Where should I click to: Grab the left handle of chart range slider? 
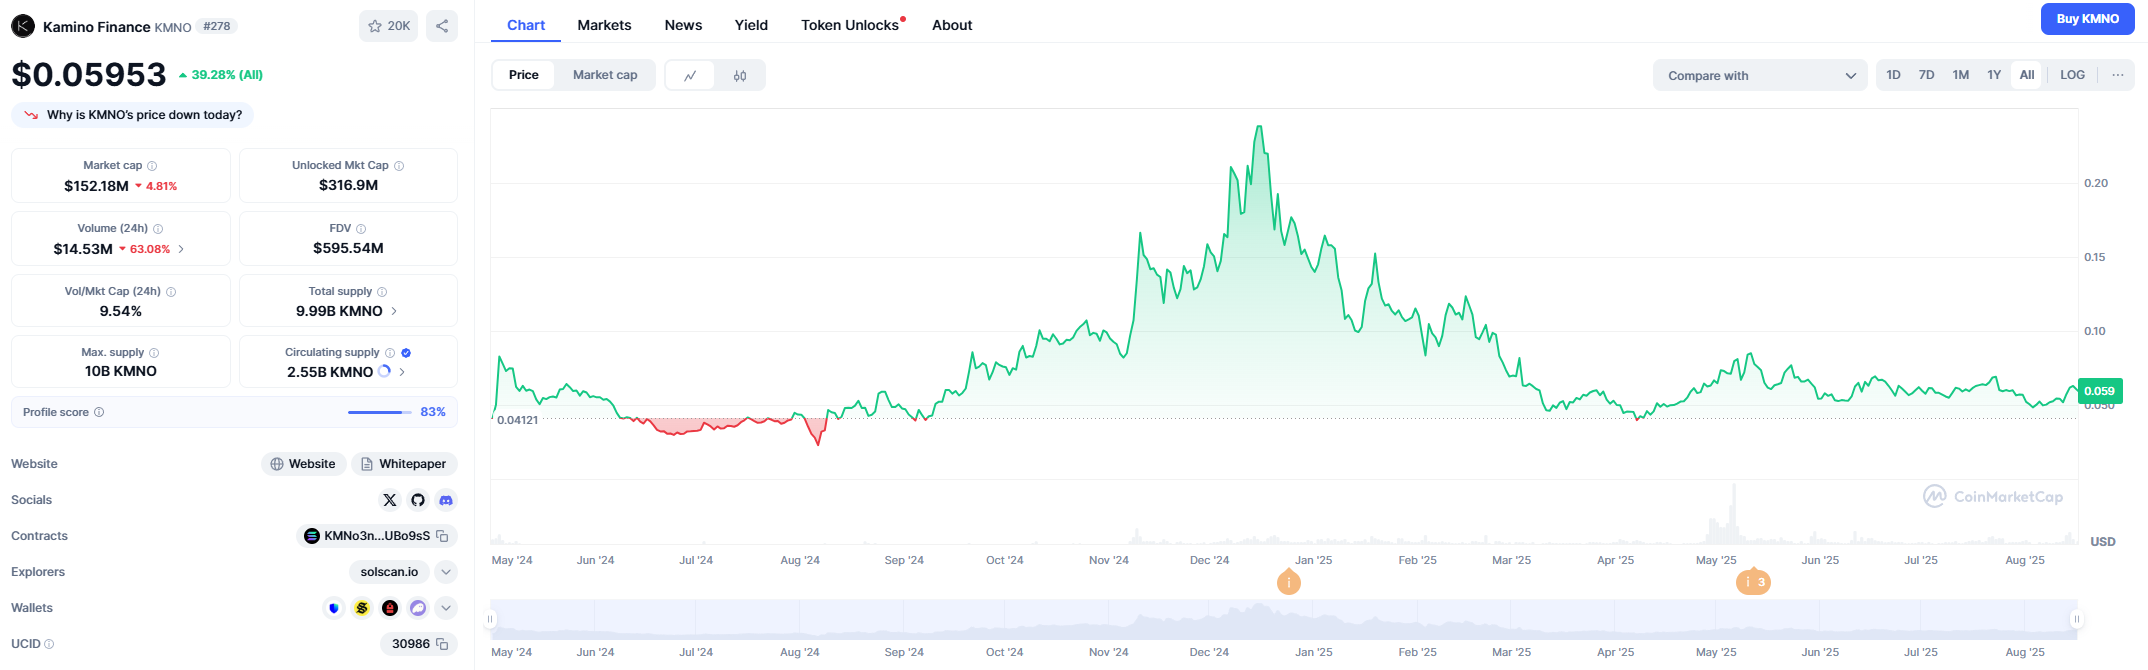pyautogui.click(x=490, y=619)
